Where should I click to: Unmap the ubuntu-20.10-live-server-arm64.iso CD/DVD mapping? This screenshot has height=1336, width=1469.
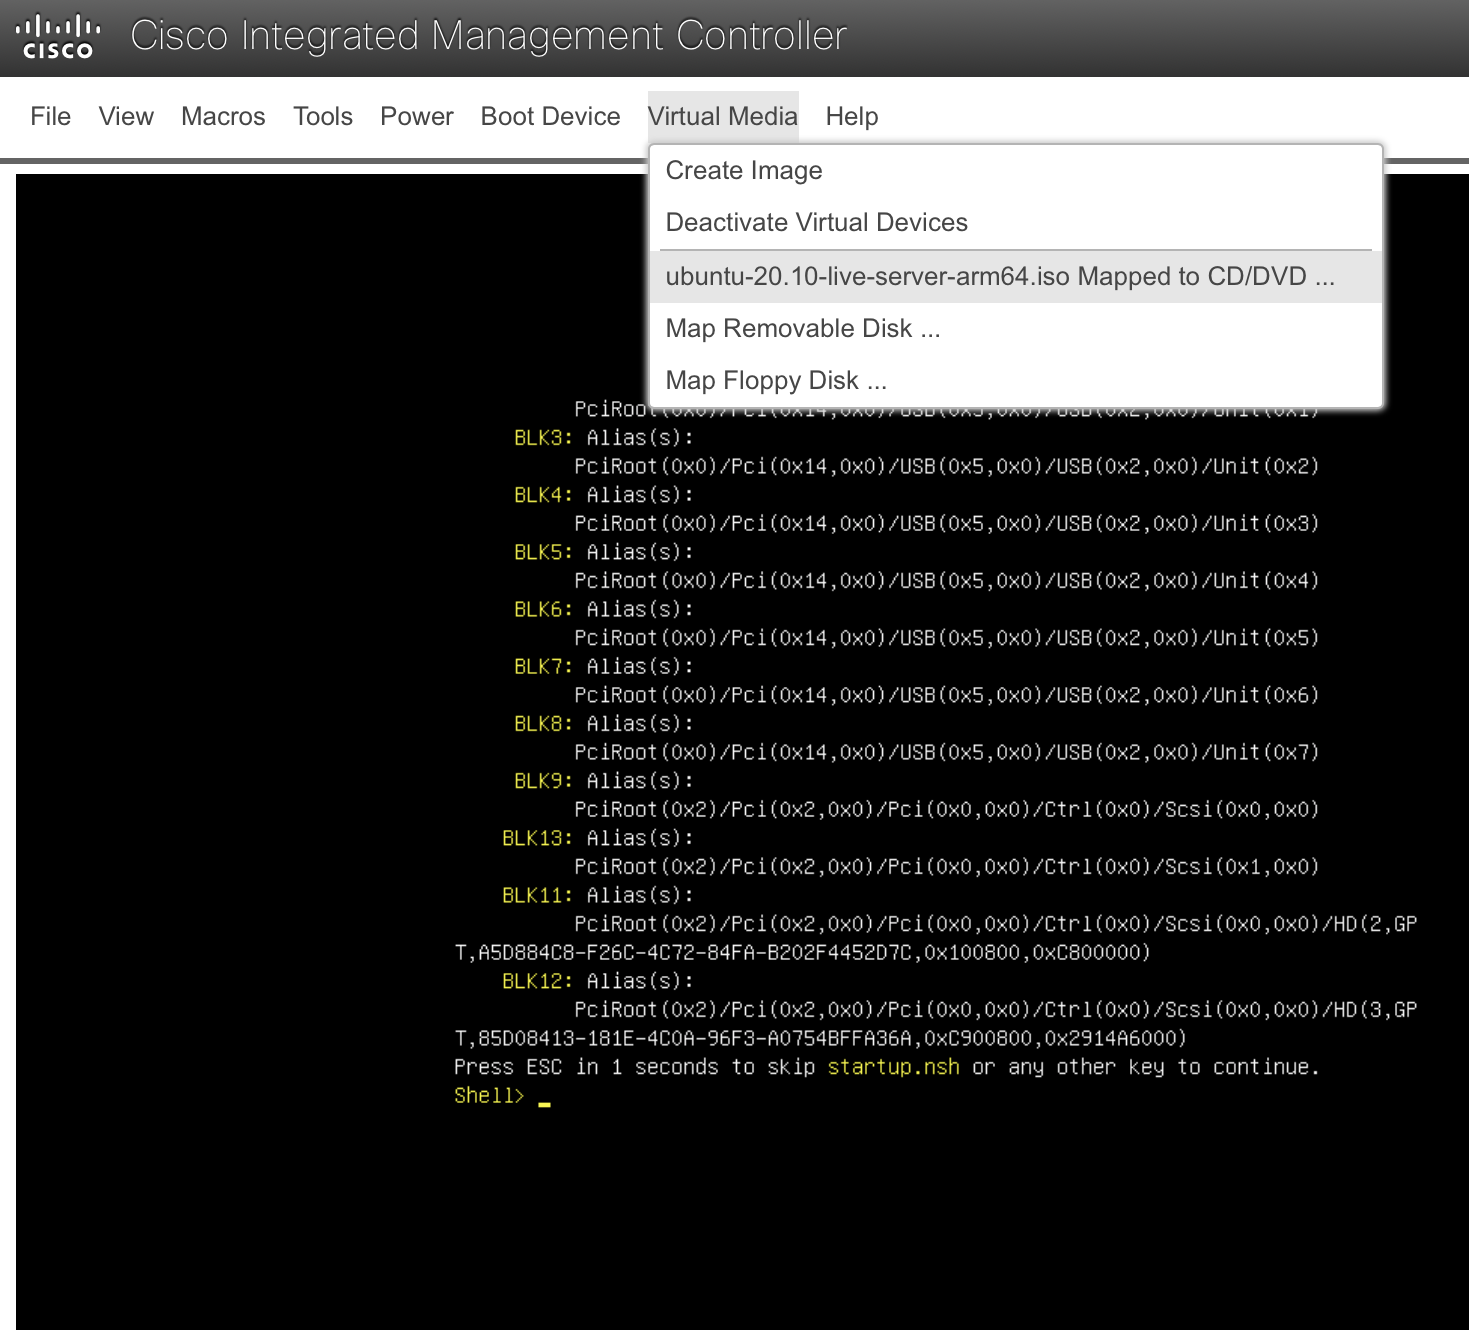pos(1000,276)
